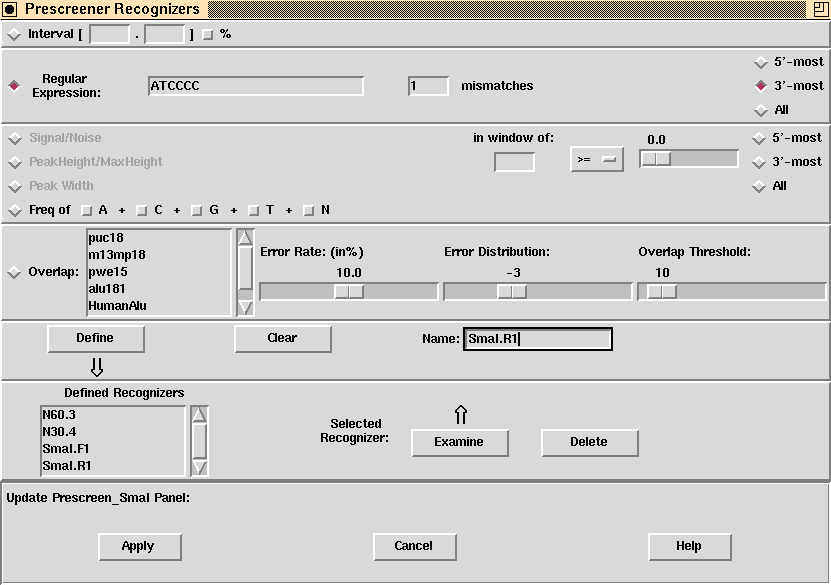Click the Error Rate slider

click(x=348, y=291)
